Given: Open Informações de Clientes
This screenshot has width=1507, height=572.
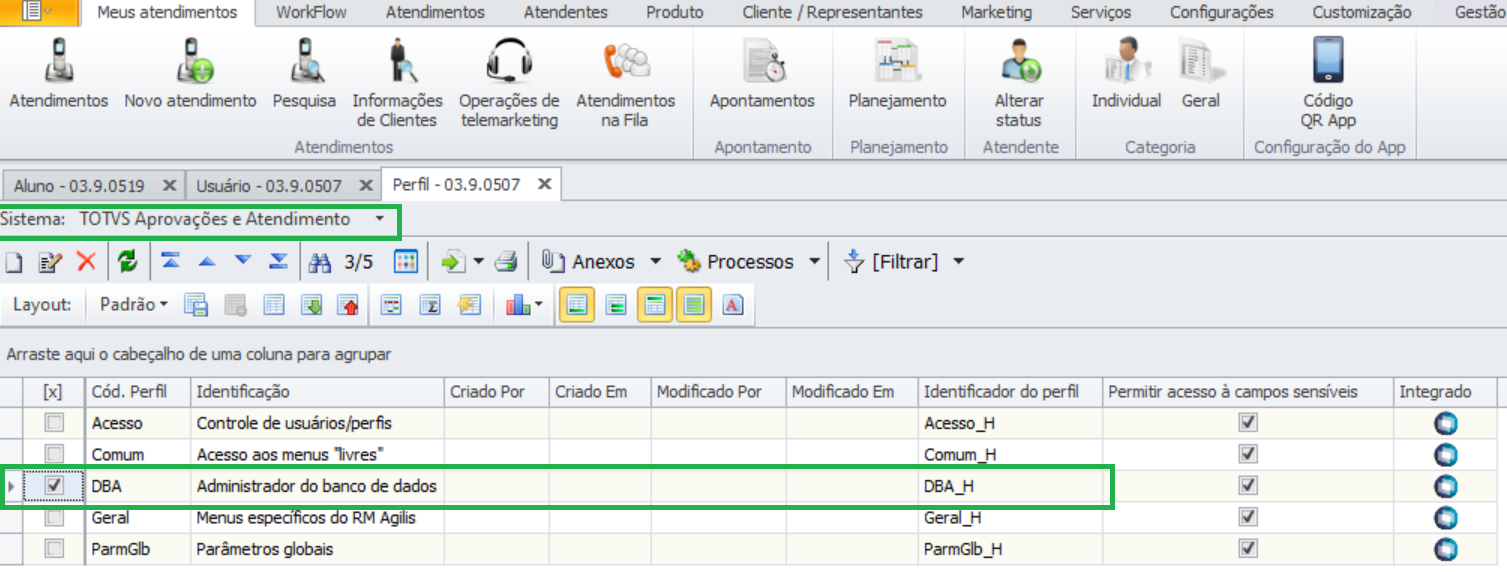Looking at the screenshot, I should click(x=397, y=84).
